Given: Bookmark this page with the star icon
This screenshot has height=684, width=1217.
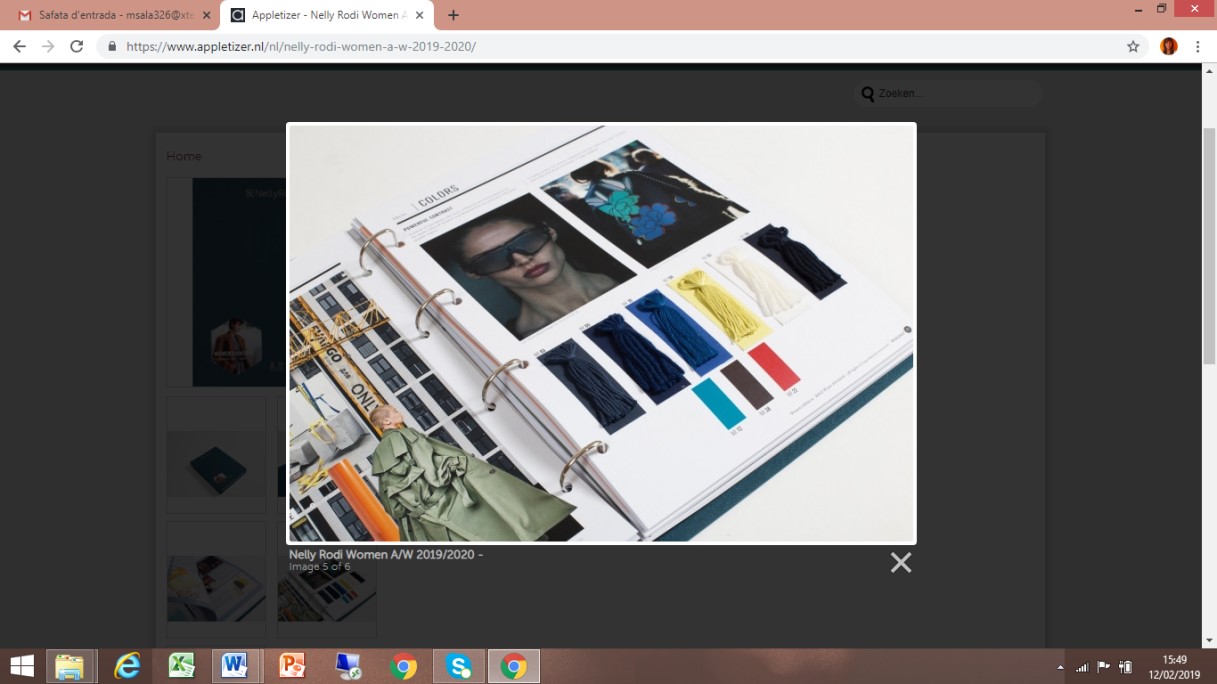Looking at the screenshot, I should coord(1133,46).
